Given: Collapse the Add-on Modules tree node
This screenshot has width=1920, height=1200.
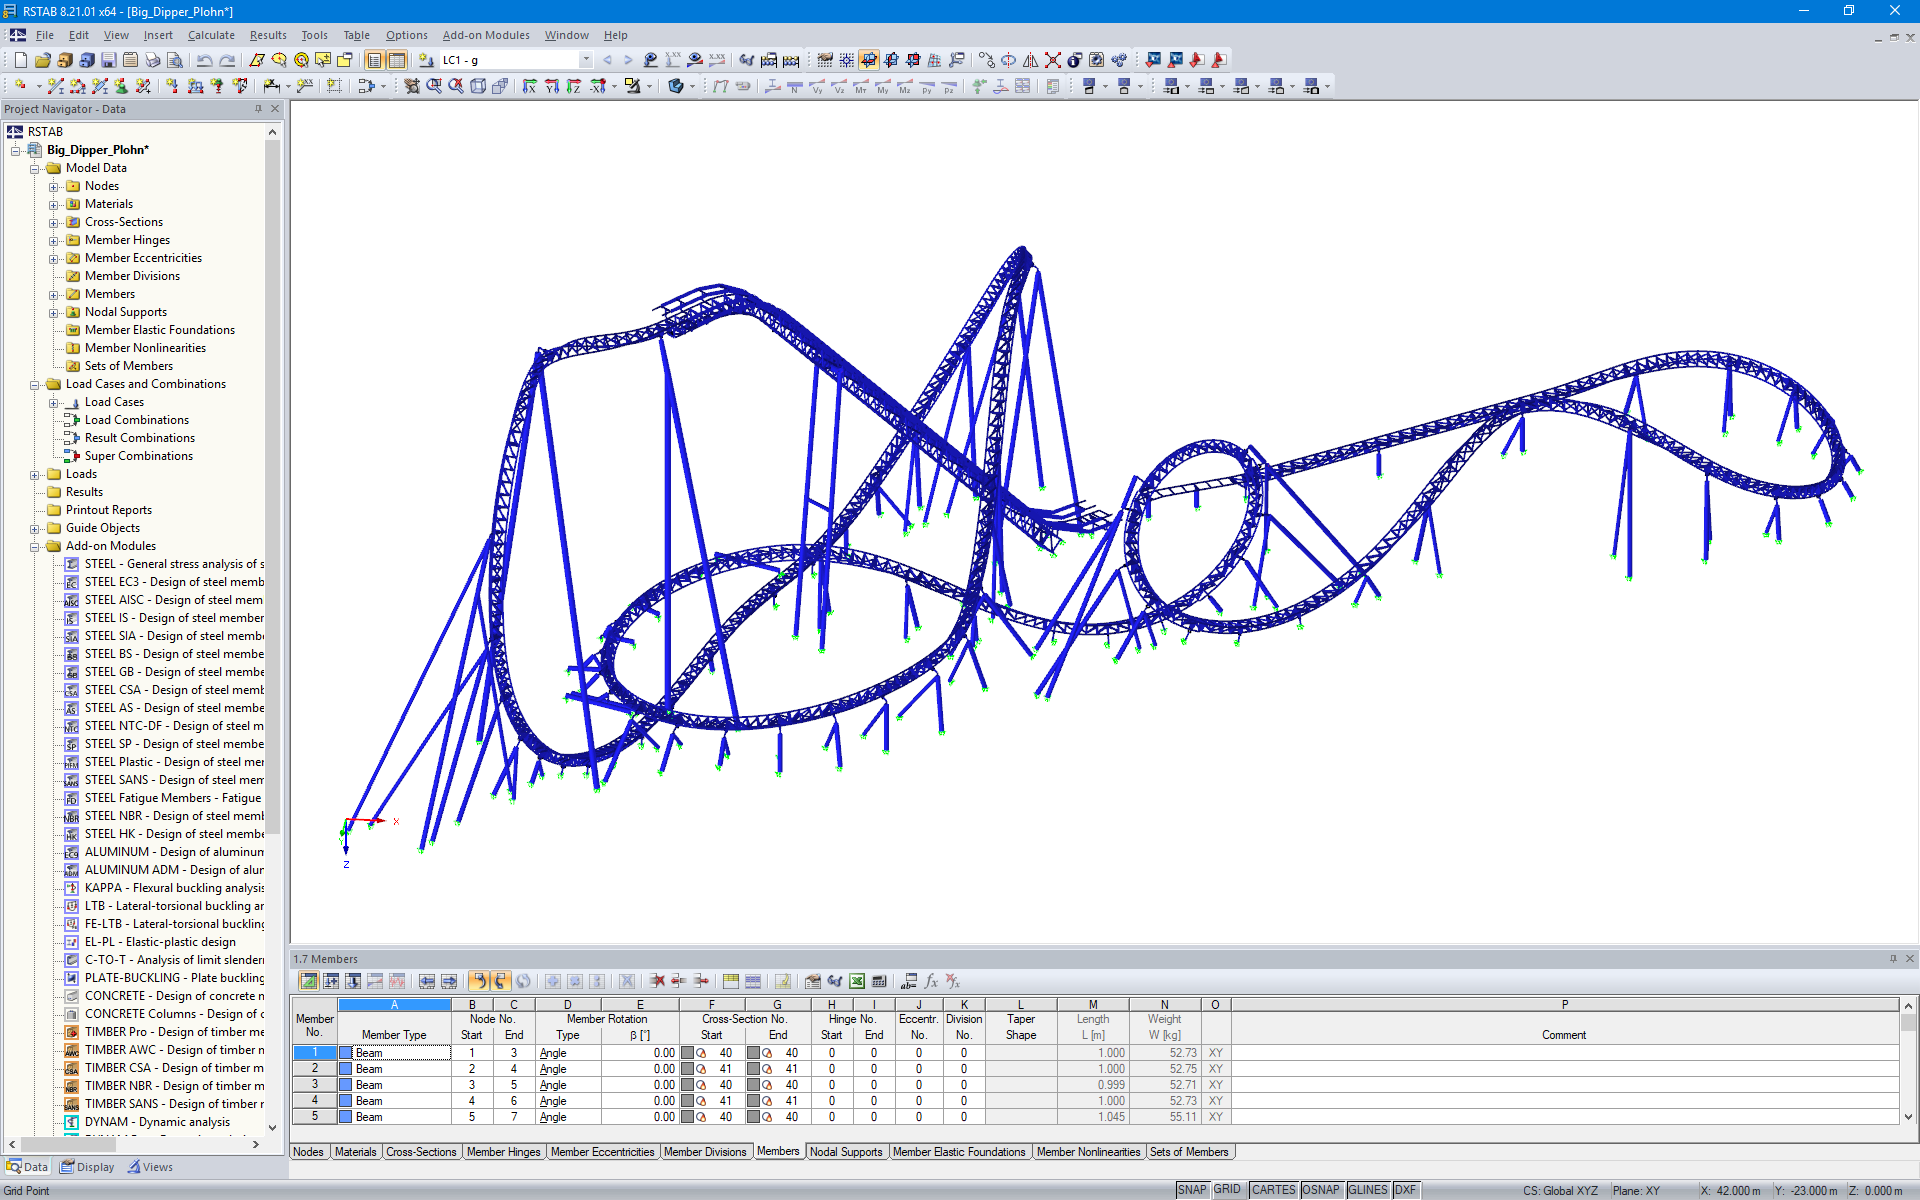Looking at the screenshot, I should click(x=35, y=546).
